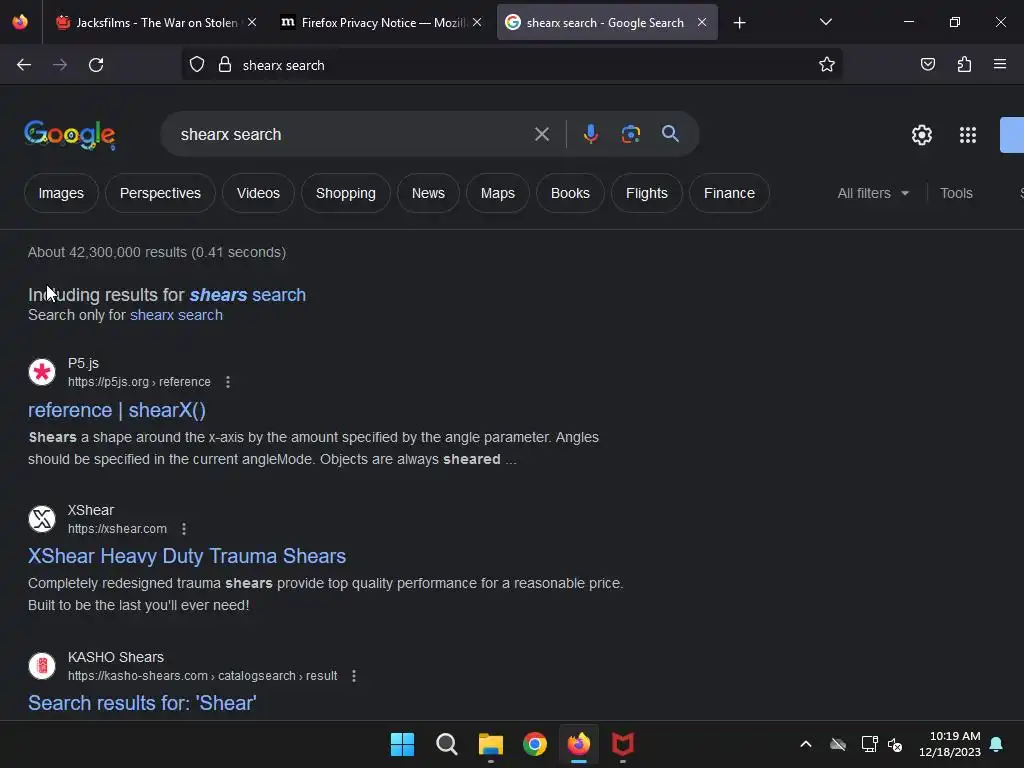The width and height of the screenshot is (1024, 768).
Task: Launch Google Chrome from taskbar
Action: [x=535, y=744]
